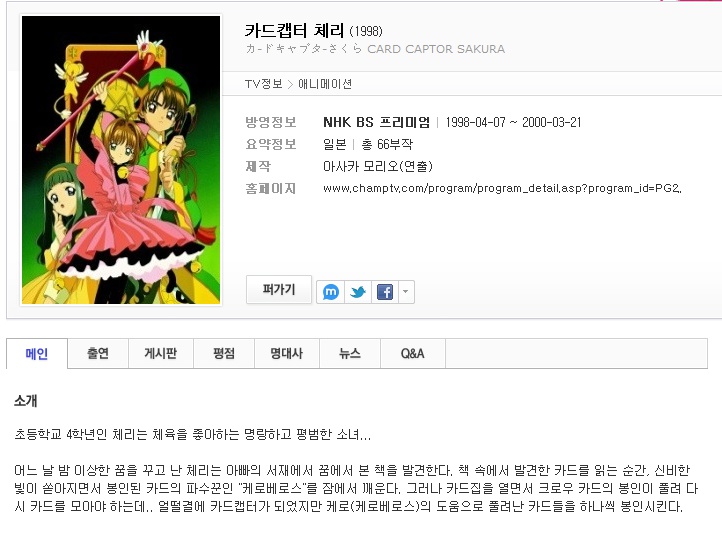Click the 카드캡터 체리 title heading
722x543 pixels.
pyautogui.click(x=294, y=30)
